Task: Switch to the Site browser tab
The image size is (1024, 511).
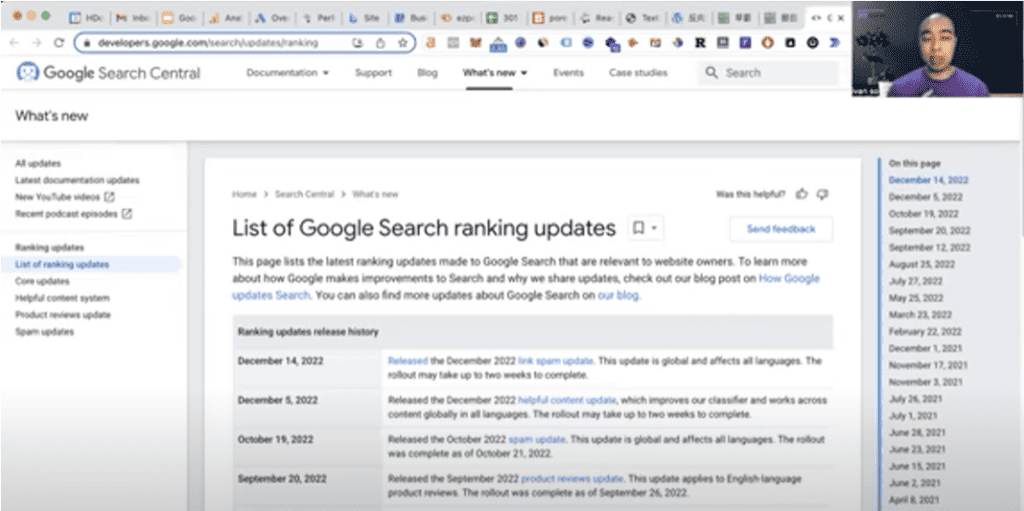Action: (364, 18)
